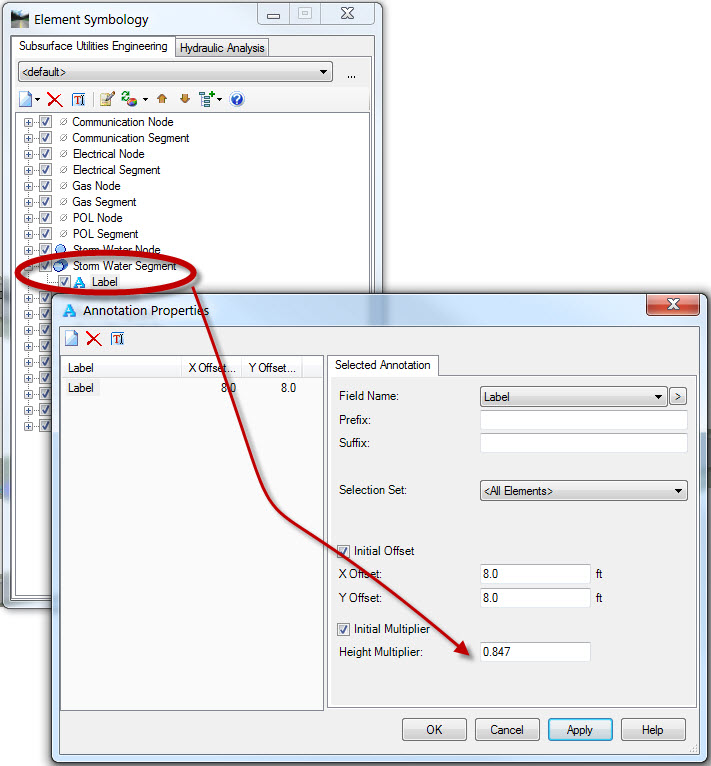Click Apply button
Screen dimensions: 711x766
coord(580,730)
